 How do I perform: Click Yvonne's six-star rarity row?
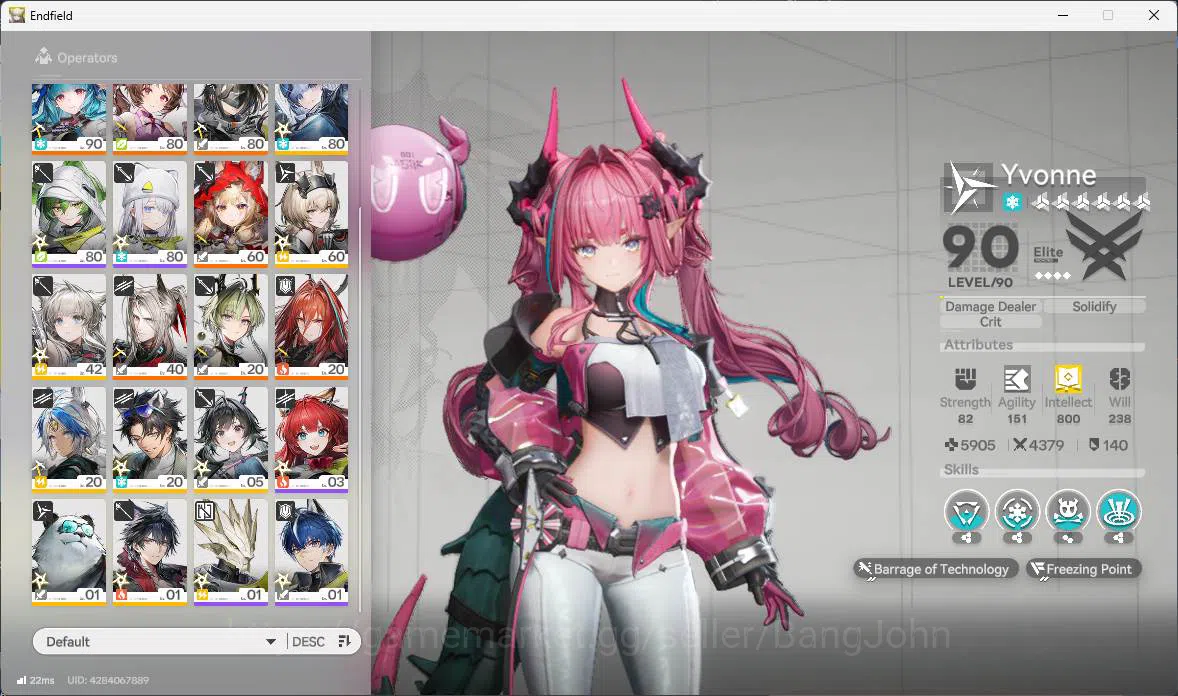(1090, 201)
